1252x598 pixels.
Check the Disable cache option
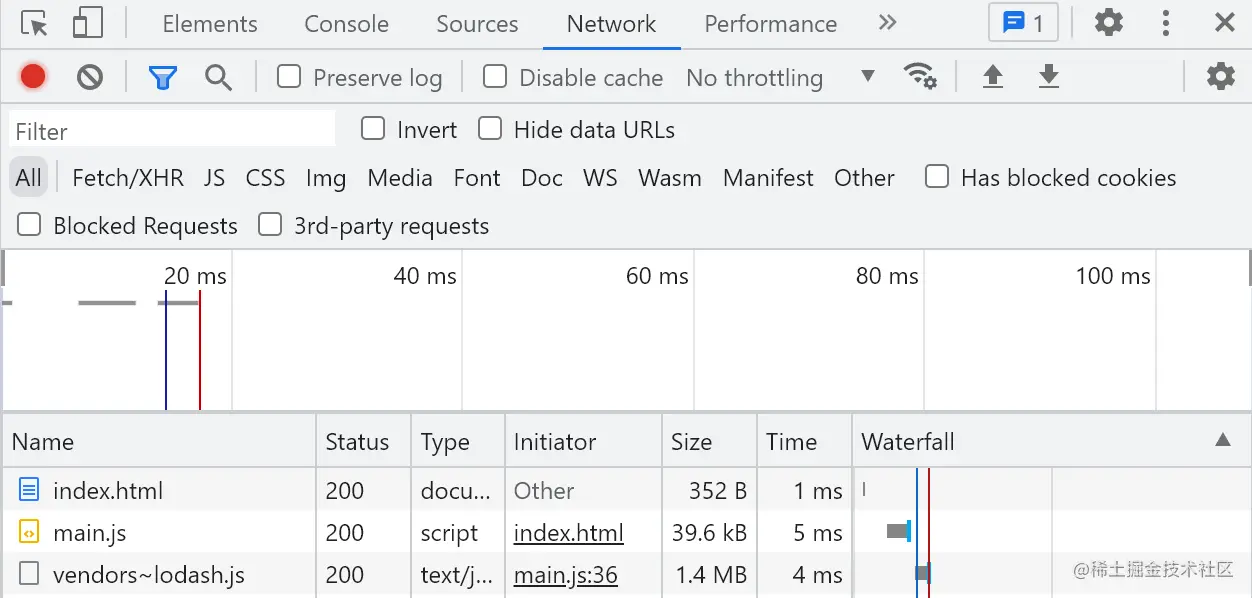[495, 77]
